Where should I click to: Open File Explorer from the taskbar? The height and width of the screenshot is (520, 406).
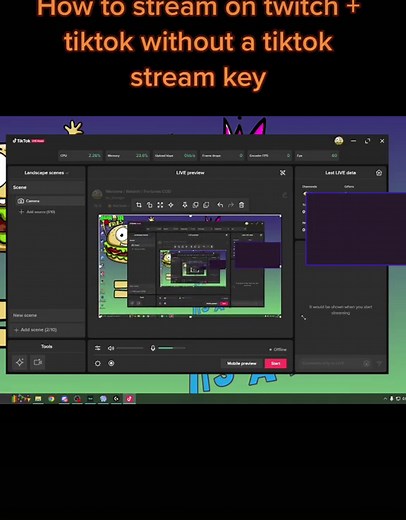coord(38,399)
